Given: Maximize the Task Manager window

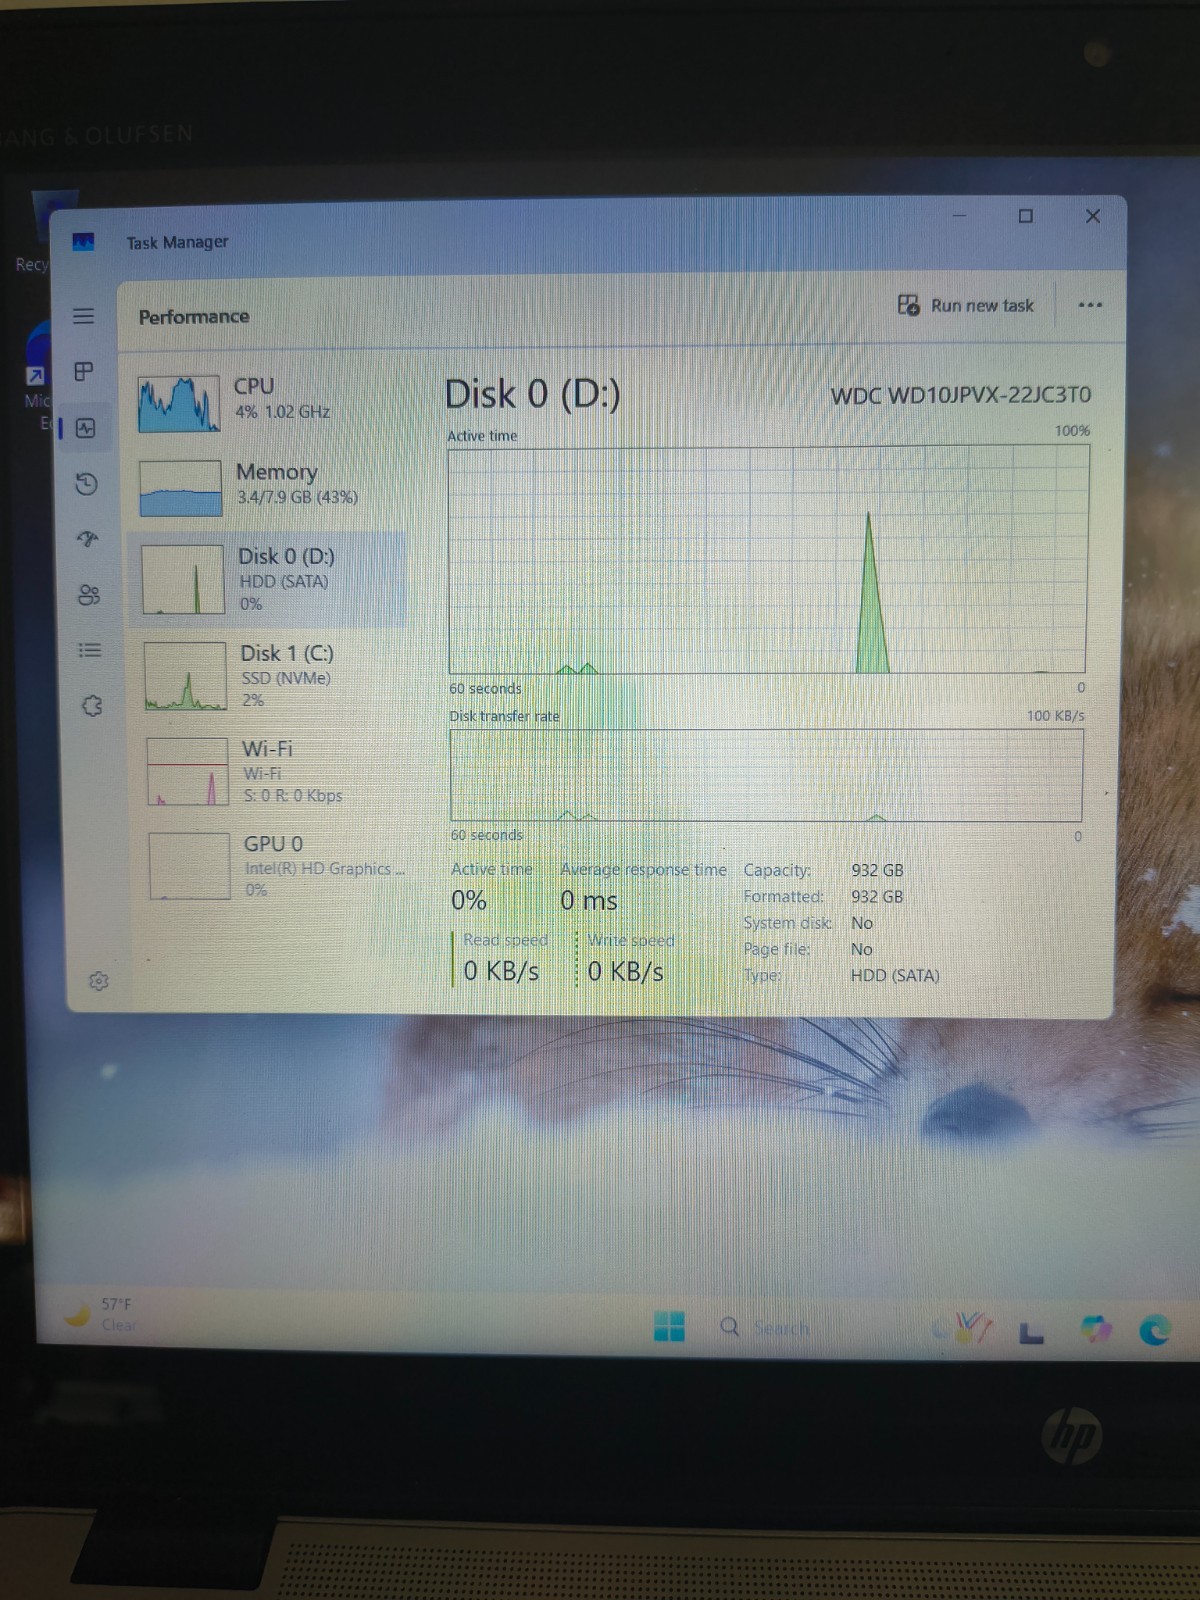Looking at the screenshot, I should 1025,216.
